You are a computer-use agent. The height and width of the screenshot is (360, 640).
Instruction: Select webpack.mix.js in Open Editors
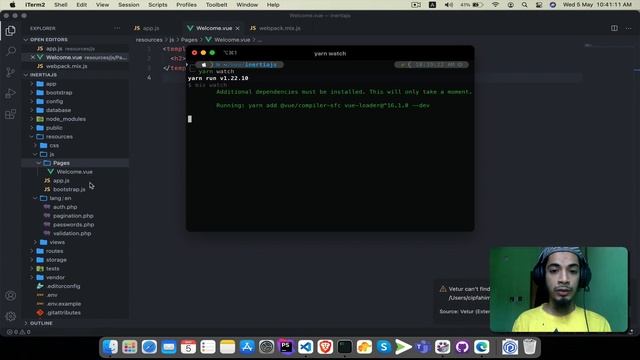click(x=67, y=66)
